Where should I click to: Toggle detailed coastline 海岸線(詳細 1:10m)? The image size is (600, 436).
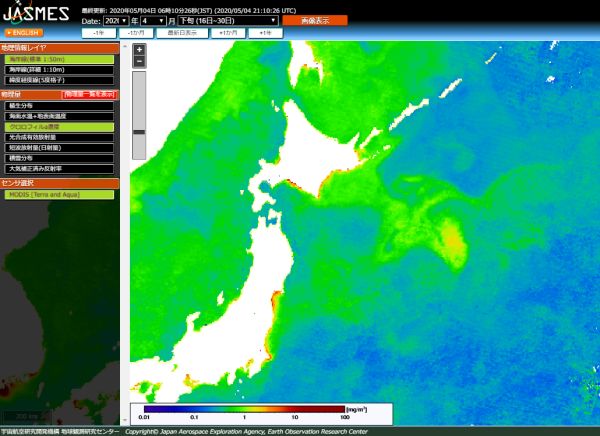pyautogui.click(x=59, y=70)
